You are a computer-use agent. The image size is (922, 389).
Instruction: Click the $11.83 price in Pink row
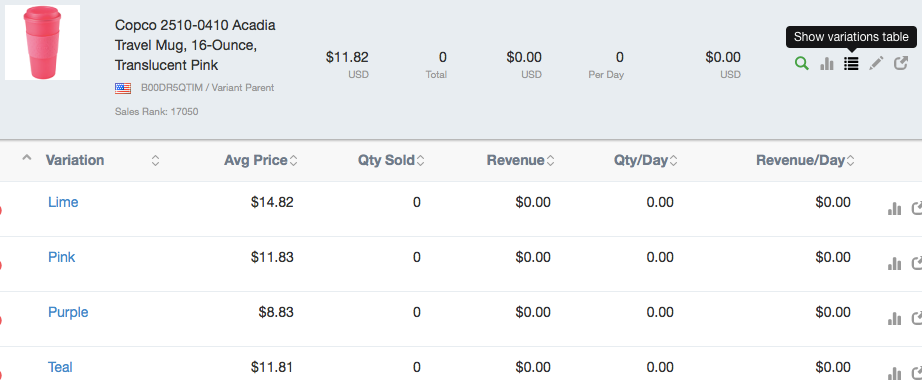[x=272, y=257]
